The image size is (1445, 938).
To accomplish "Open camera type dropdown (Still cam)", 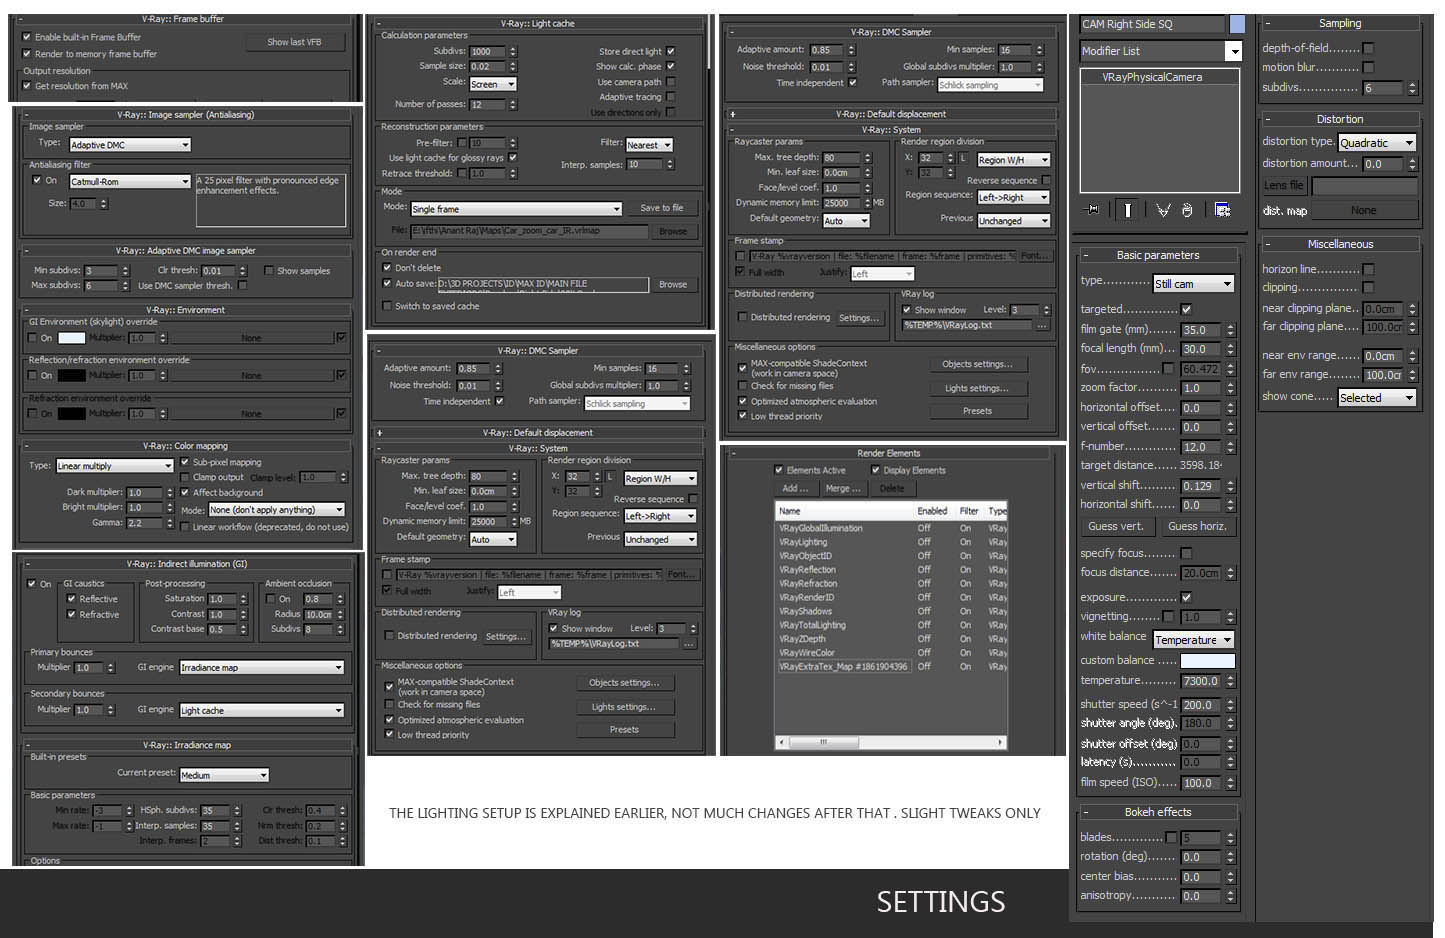I will (1194, 284).
